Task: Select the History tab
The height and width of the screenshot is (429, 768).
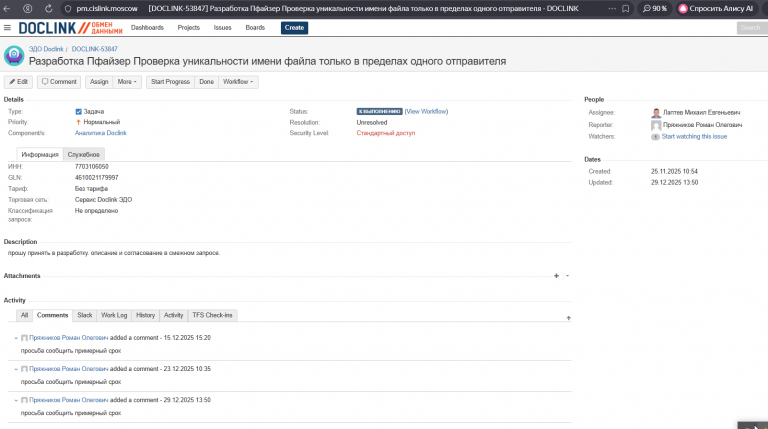Action: pyautogui.click(x=145, y=315)
